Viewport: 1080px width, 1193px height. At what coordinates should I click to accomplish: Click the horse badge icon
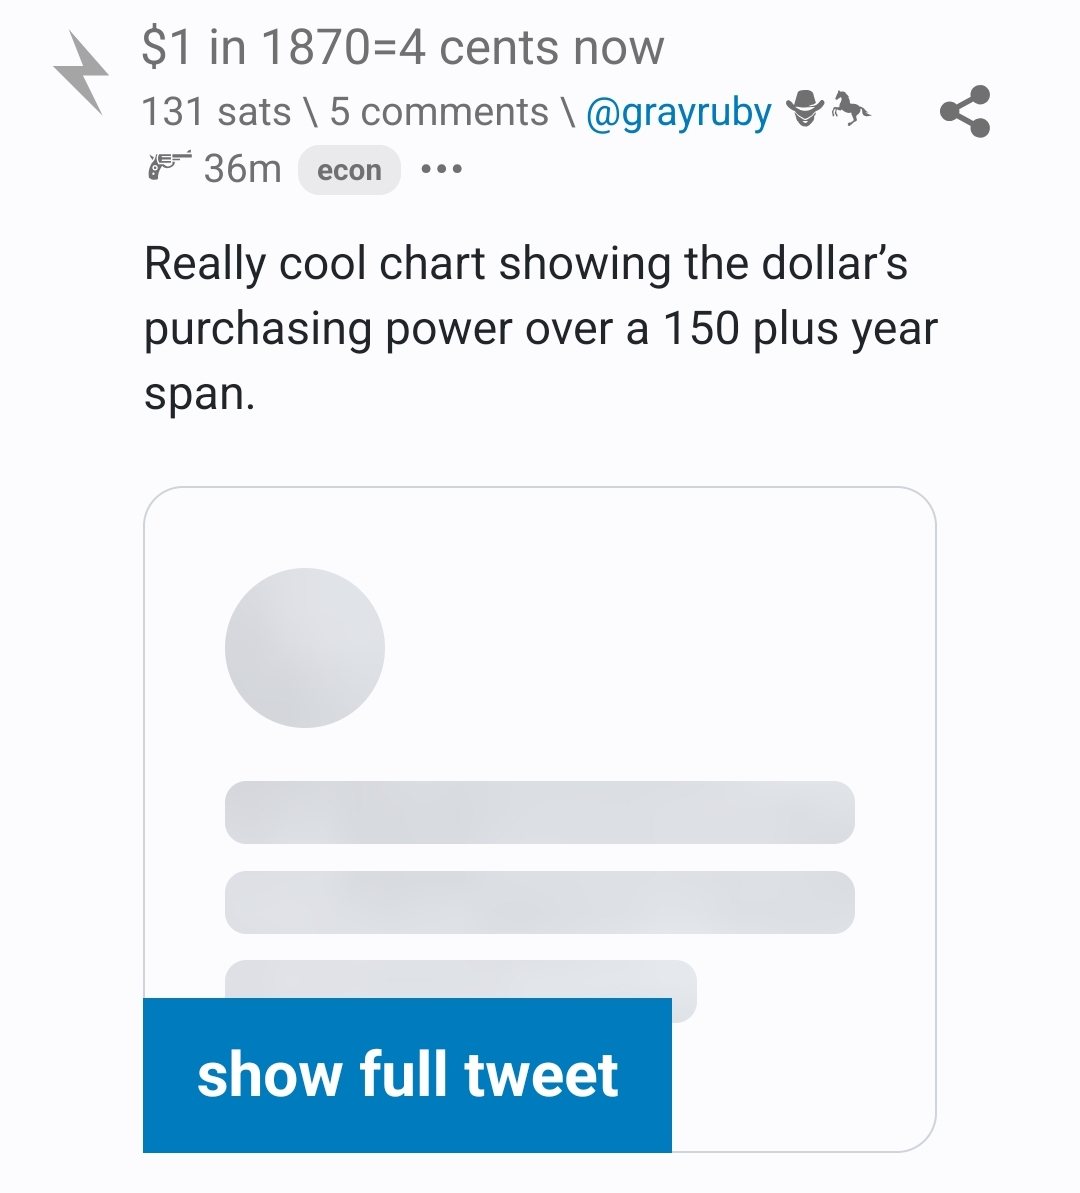(850, 109)
